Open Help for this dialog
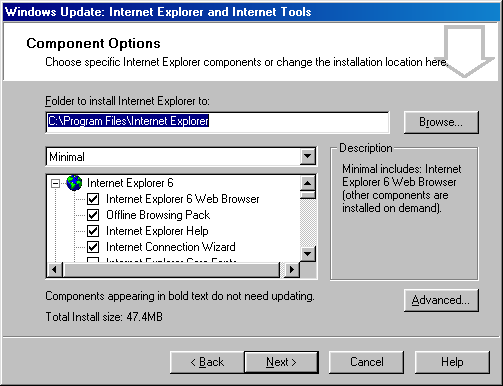503x386 pixels. coord(452,362)
